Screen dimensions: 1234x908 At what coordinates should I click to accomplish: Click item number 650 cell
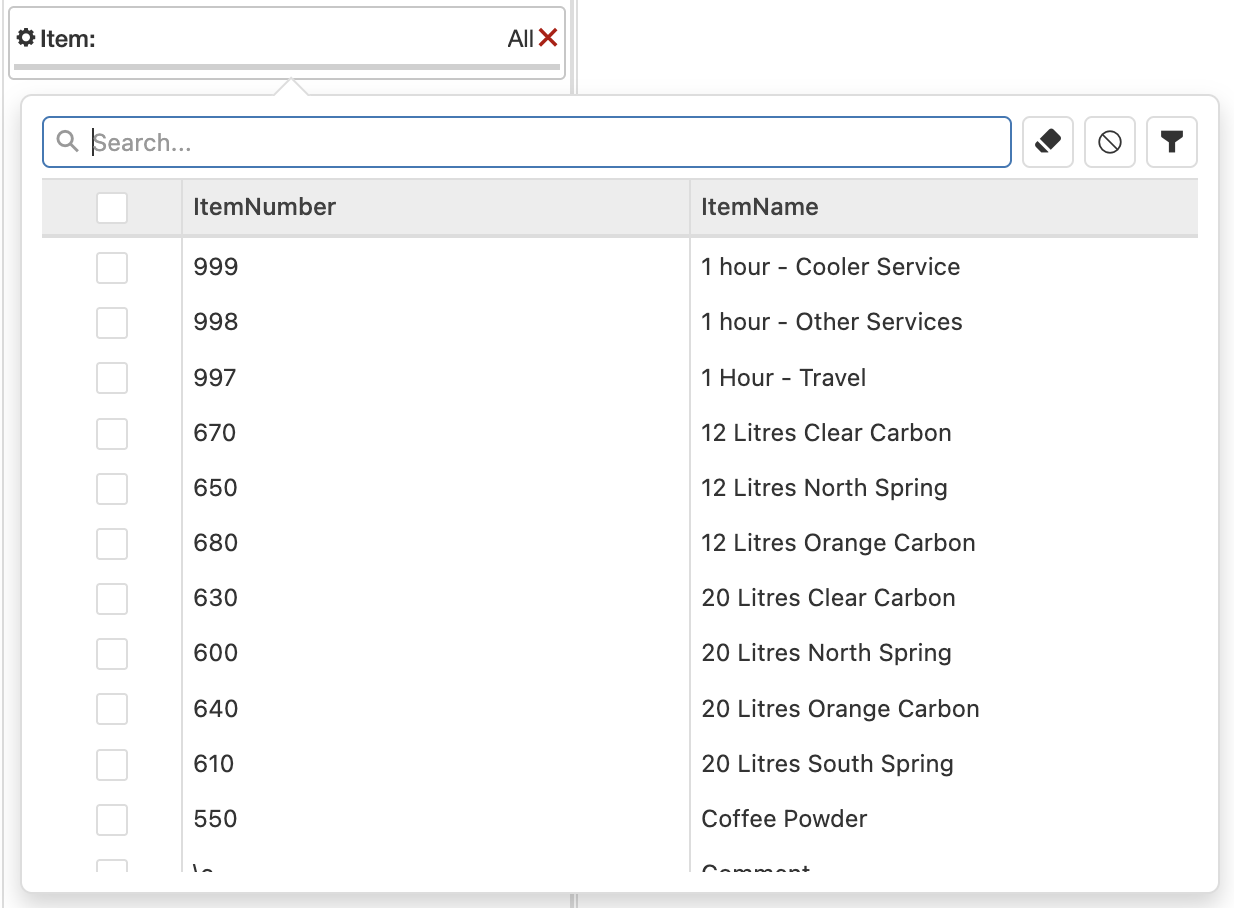click(216, 488)
